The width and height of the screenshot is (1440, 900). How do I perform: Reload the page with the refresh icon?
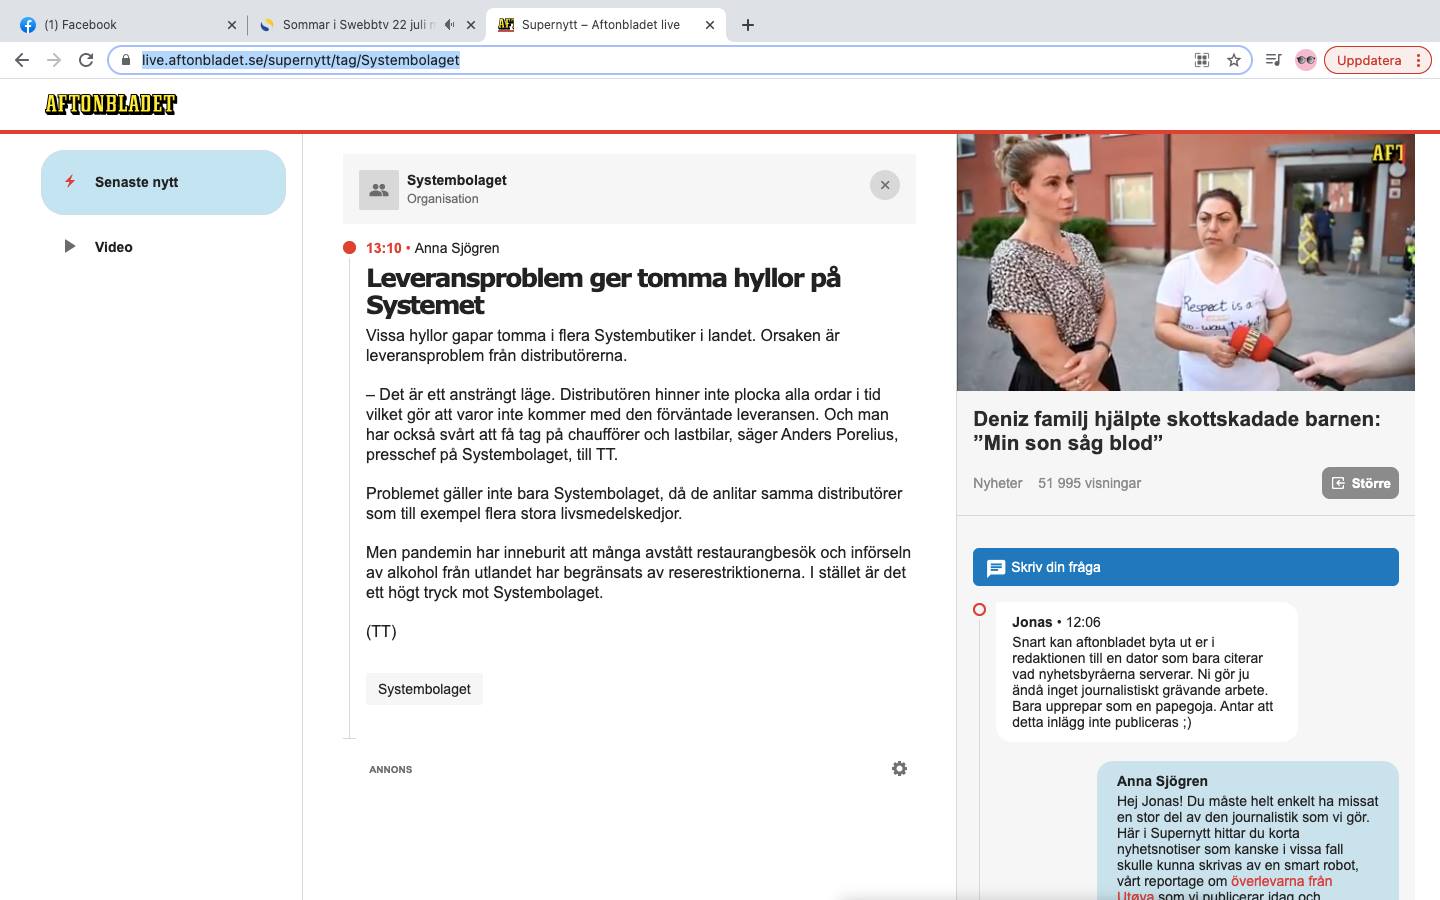[85, 60]
